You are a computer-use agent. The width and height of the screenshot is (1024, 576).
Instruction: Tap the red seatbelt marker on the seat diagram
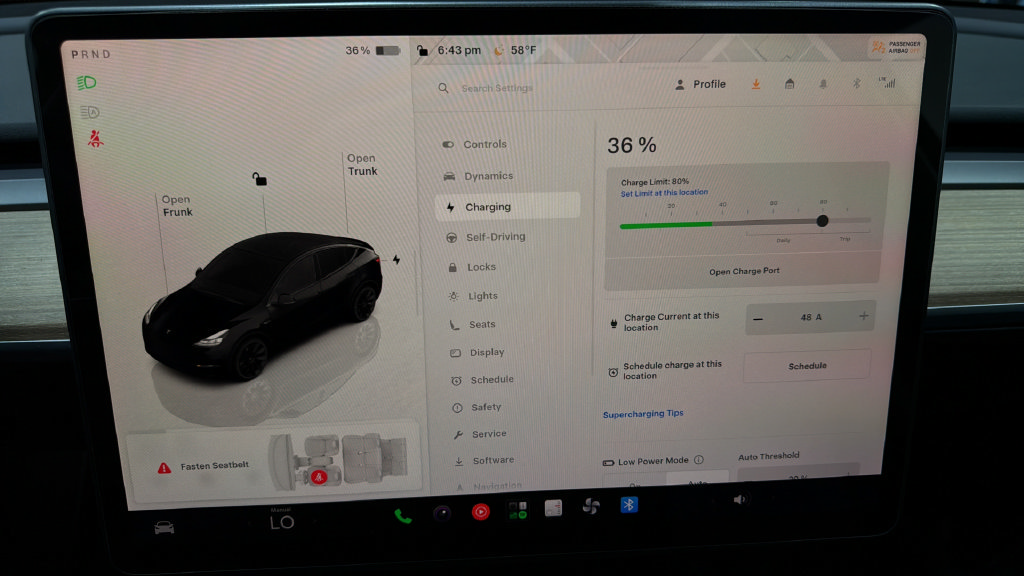319,477
